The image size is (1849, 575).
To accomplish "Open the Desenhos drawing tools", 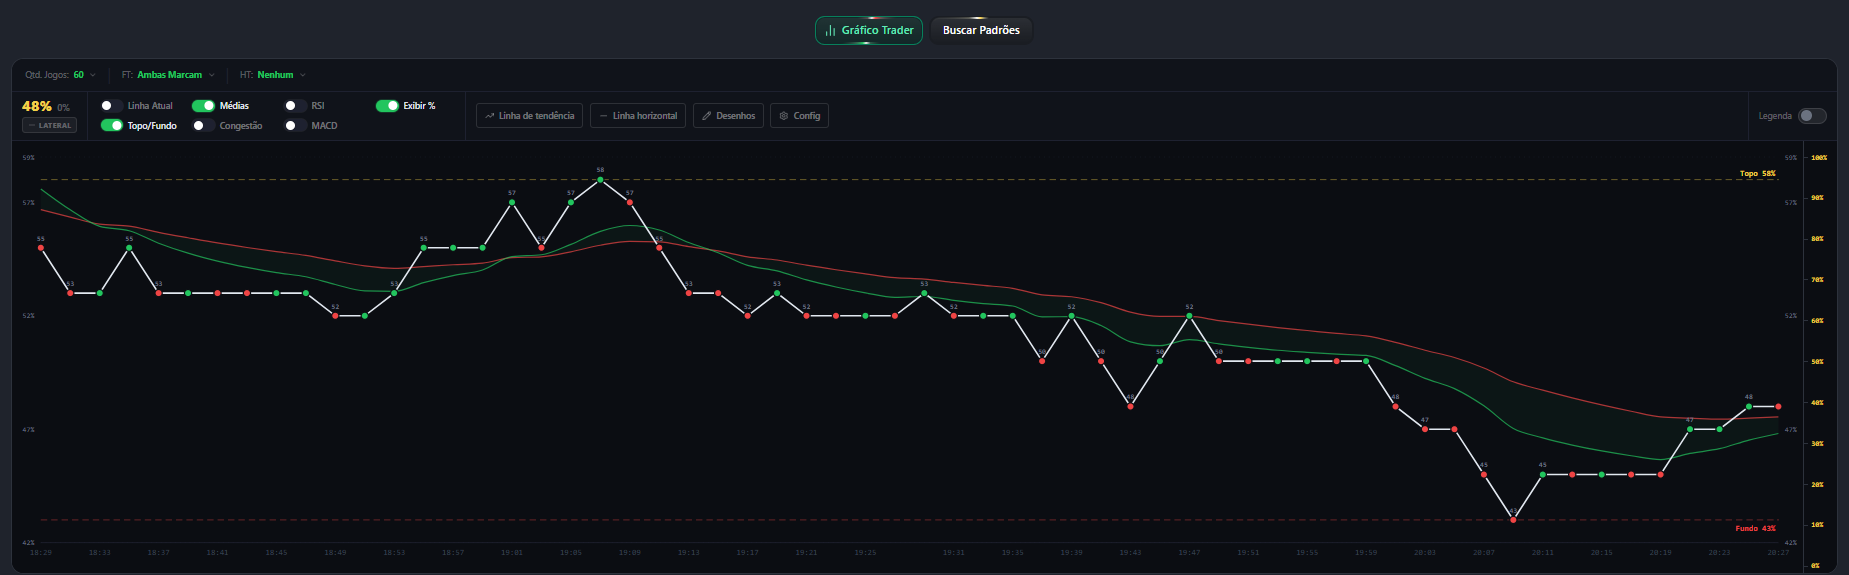I will tap(728, 116).
